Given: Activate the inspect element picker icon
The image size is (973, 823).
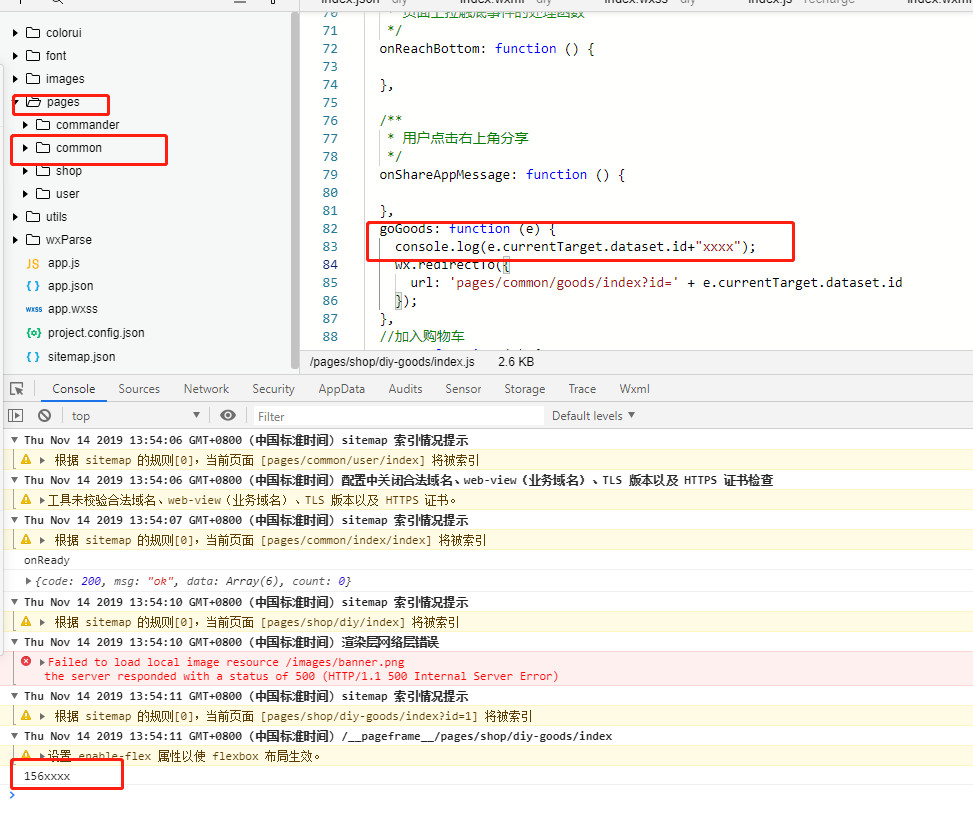Looking at the screenshot, I should coord(17,389).
